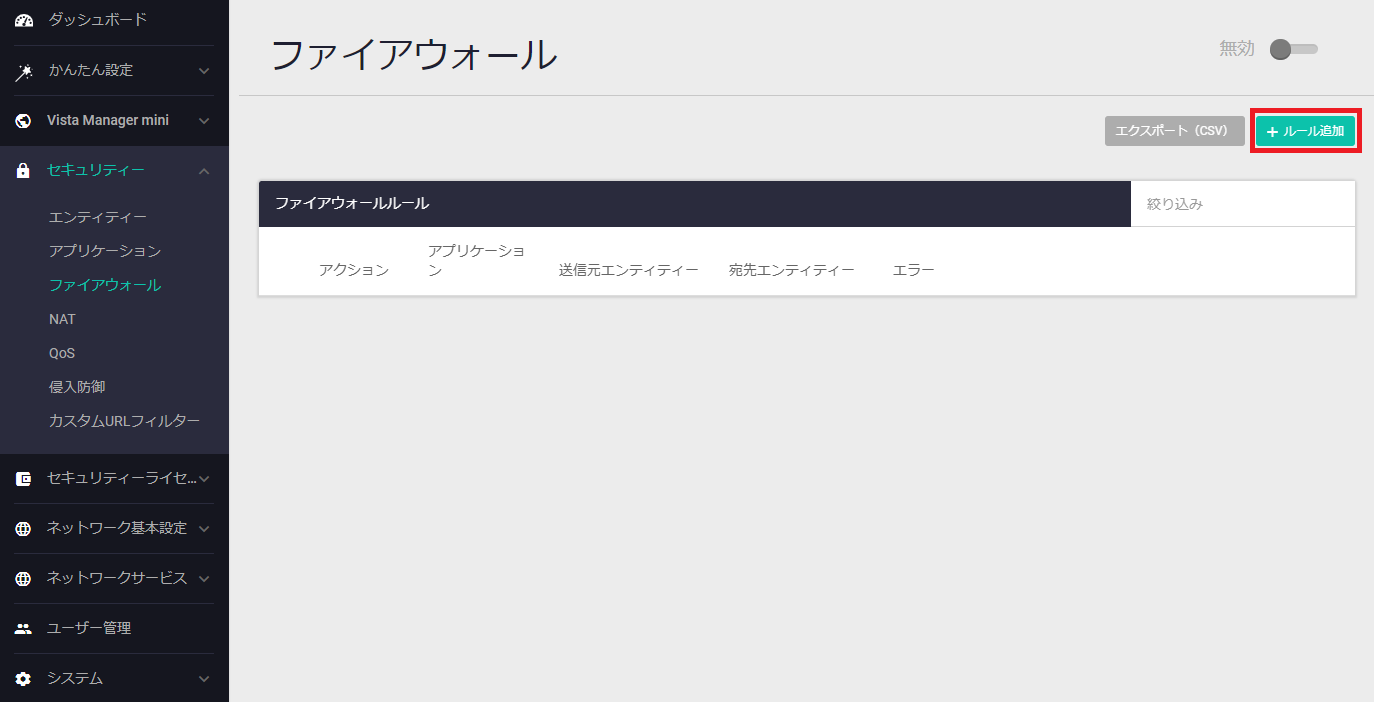Expand the セキュリティーライセンス chevron
This screenshot has height=702, width=1374.
(204, 479)
